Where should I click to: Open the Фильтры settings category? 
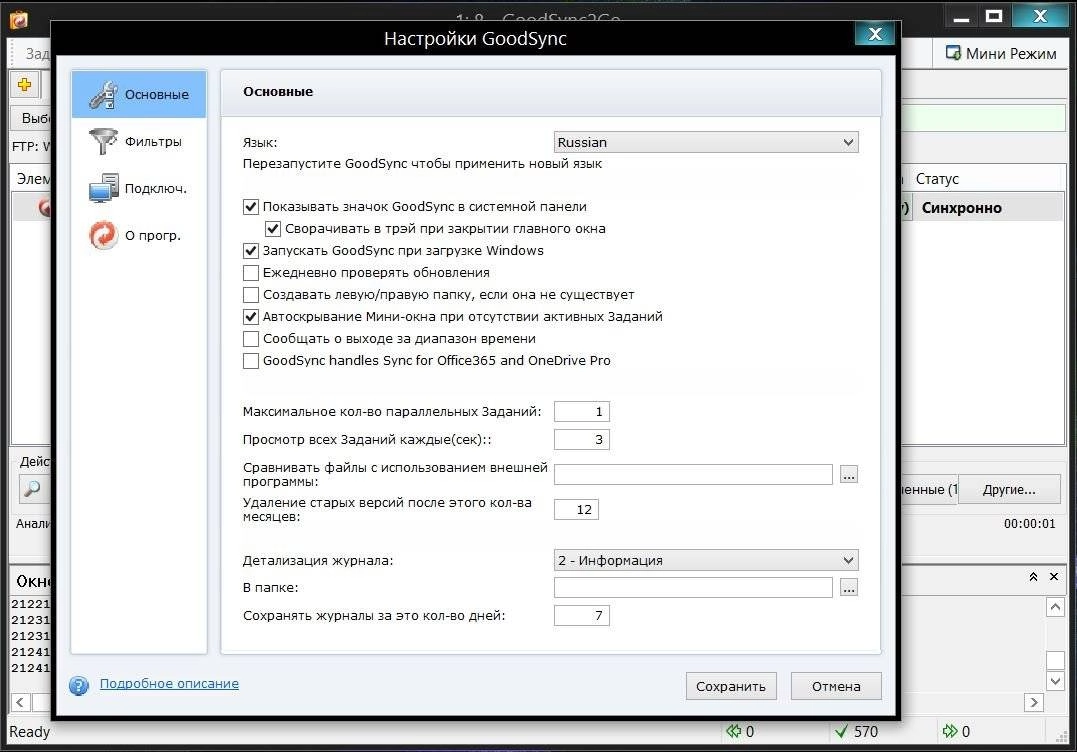[x=139, y=141]
